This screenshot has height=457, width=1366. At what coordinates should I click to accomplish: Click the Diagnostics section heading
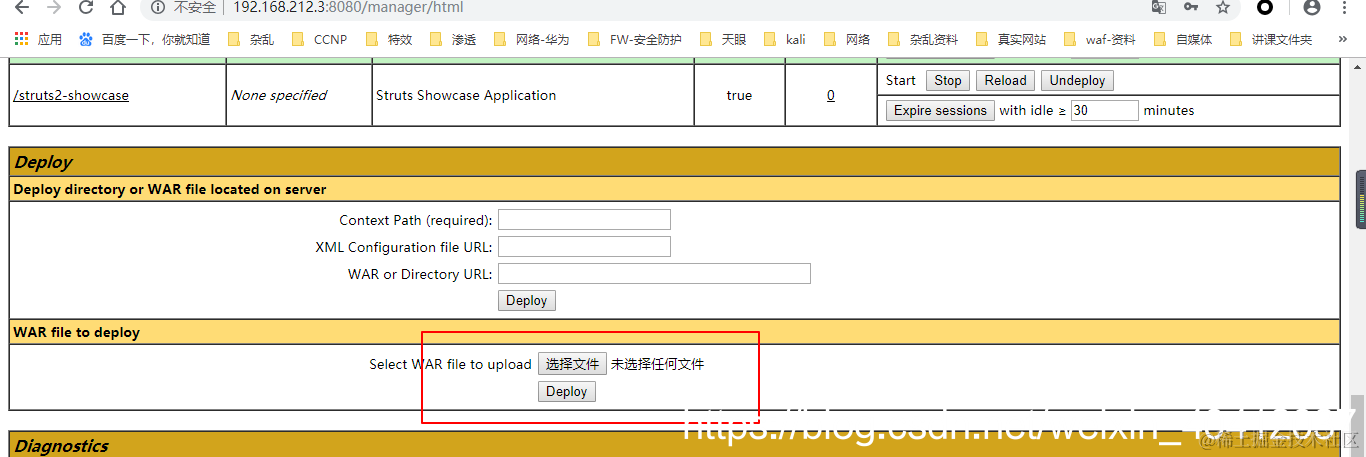click(62, 446)
